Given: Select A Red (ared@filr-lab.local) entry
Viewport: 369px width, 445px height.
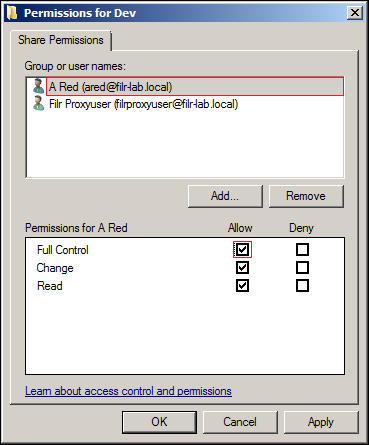Looking at the screenshot, I should (x=195, y=87).
